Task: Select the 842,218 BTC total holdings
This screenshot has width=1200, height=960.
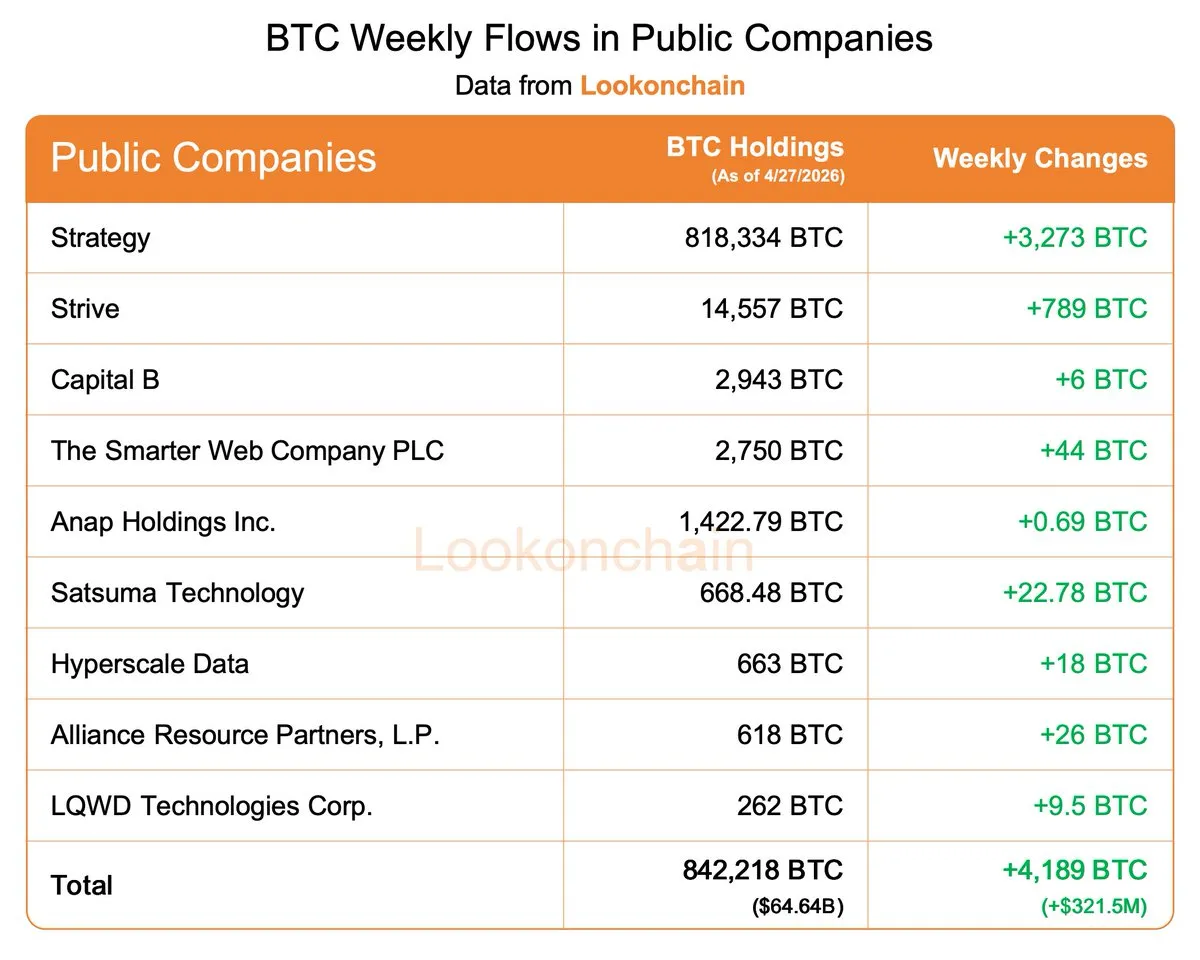Action: click(763, 870)
